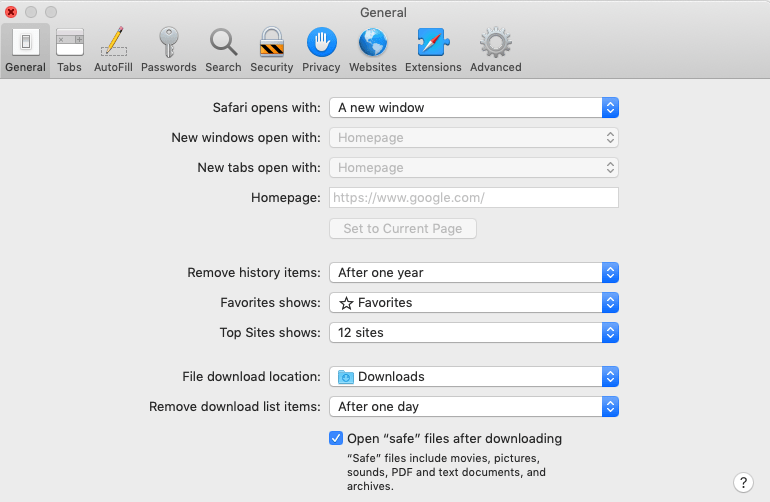The height and width of the screenshot is (502, 770).
Task: Open the Extensions puzzle-piece preferences
Action: click(x=433, y=50)
